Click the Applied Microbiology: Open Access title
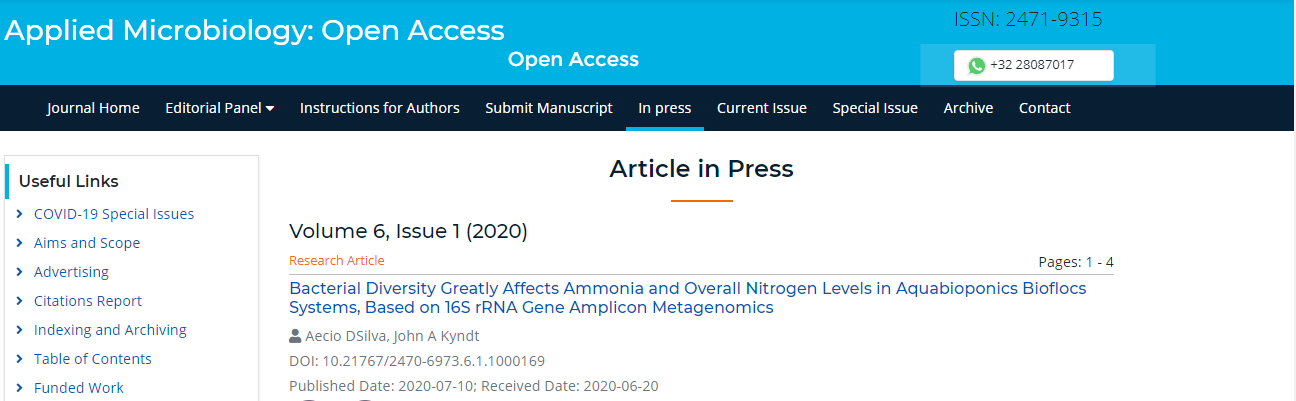Viewport: 1296px width, 401px height. (254, 31)
